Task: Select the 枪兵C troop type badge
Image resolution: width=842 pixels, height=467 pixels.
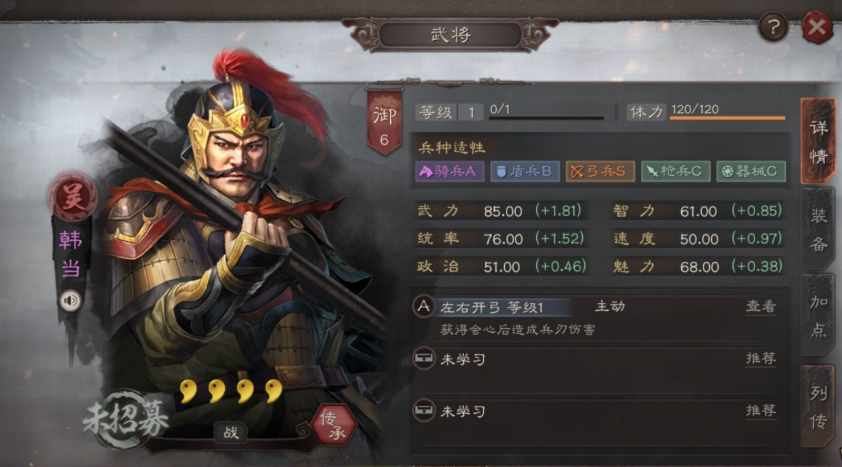Action: [x=676, y=171]
